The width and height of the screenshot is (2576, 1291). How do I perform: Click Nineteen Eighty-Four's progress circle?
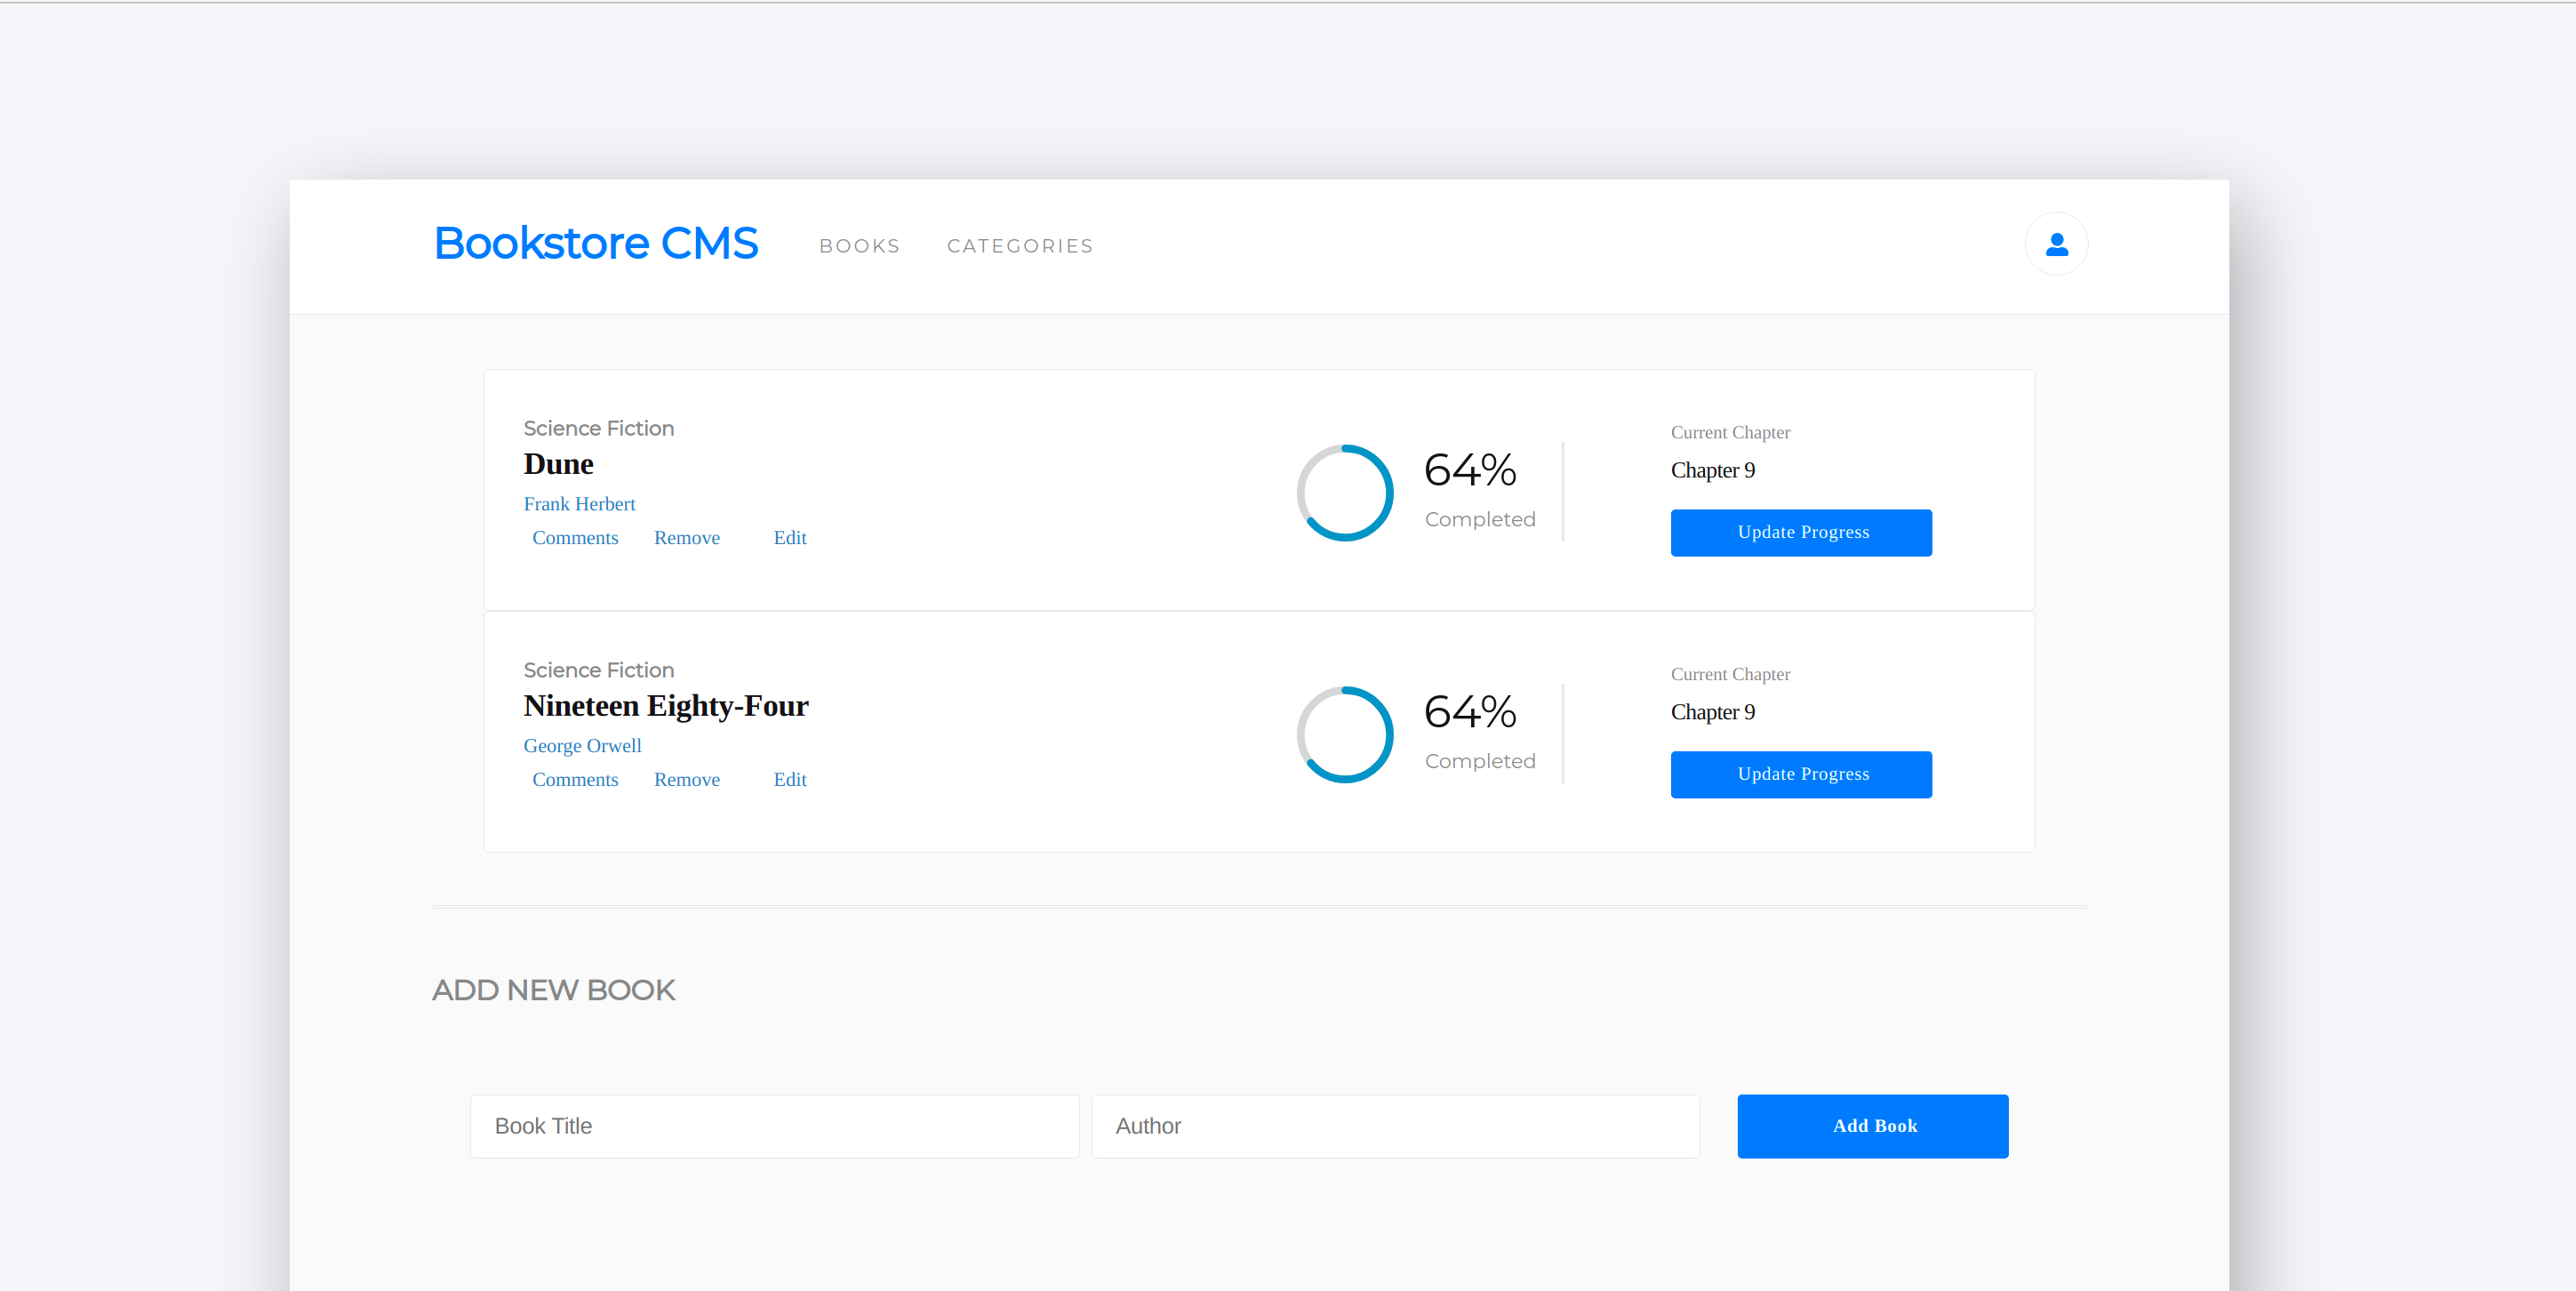pyautogui.click(x=1344, y=735)
